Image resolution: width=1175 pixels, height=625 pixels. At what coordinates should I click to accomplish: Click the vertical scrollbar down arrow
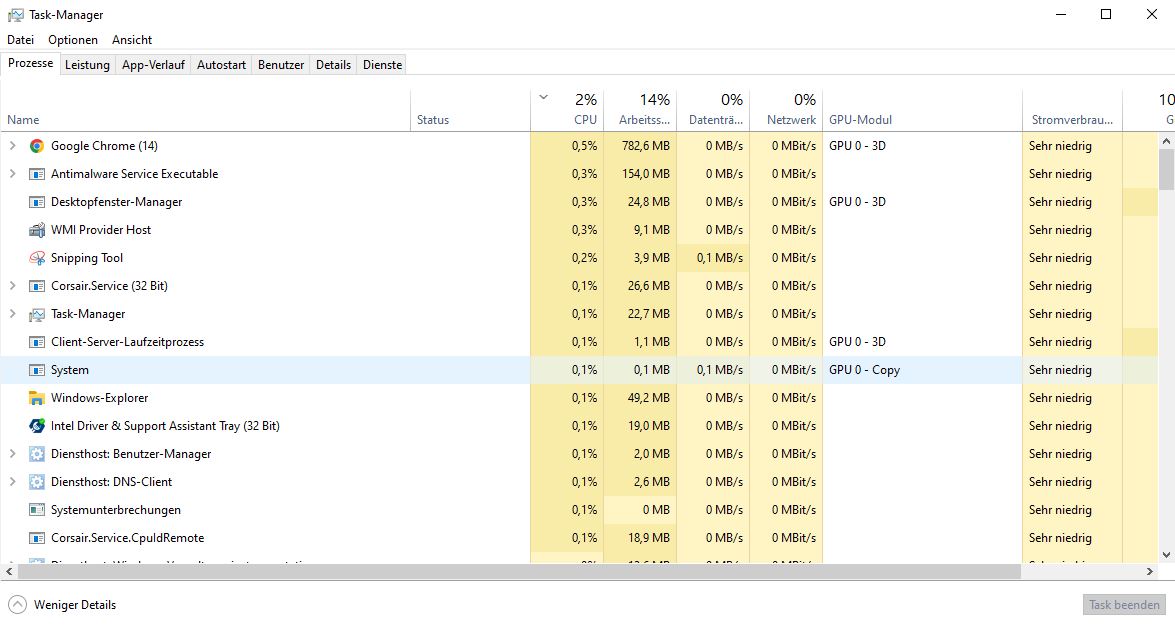(1166, 555)
